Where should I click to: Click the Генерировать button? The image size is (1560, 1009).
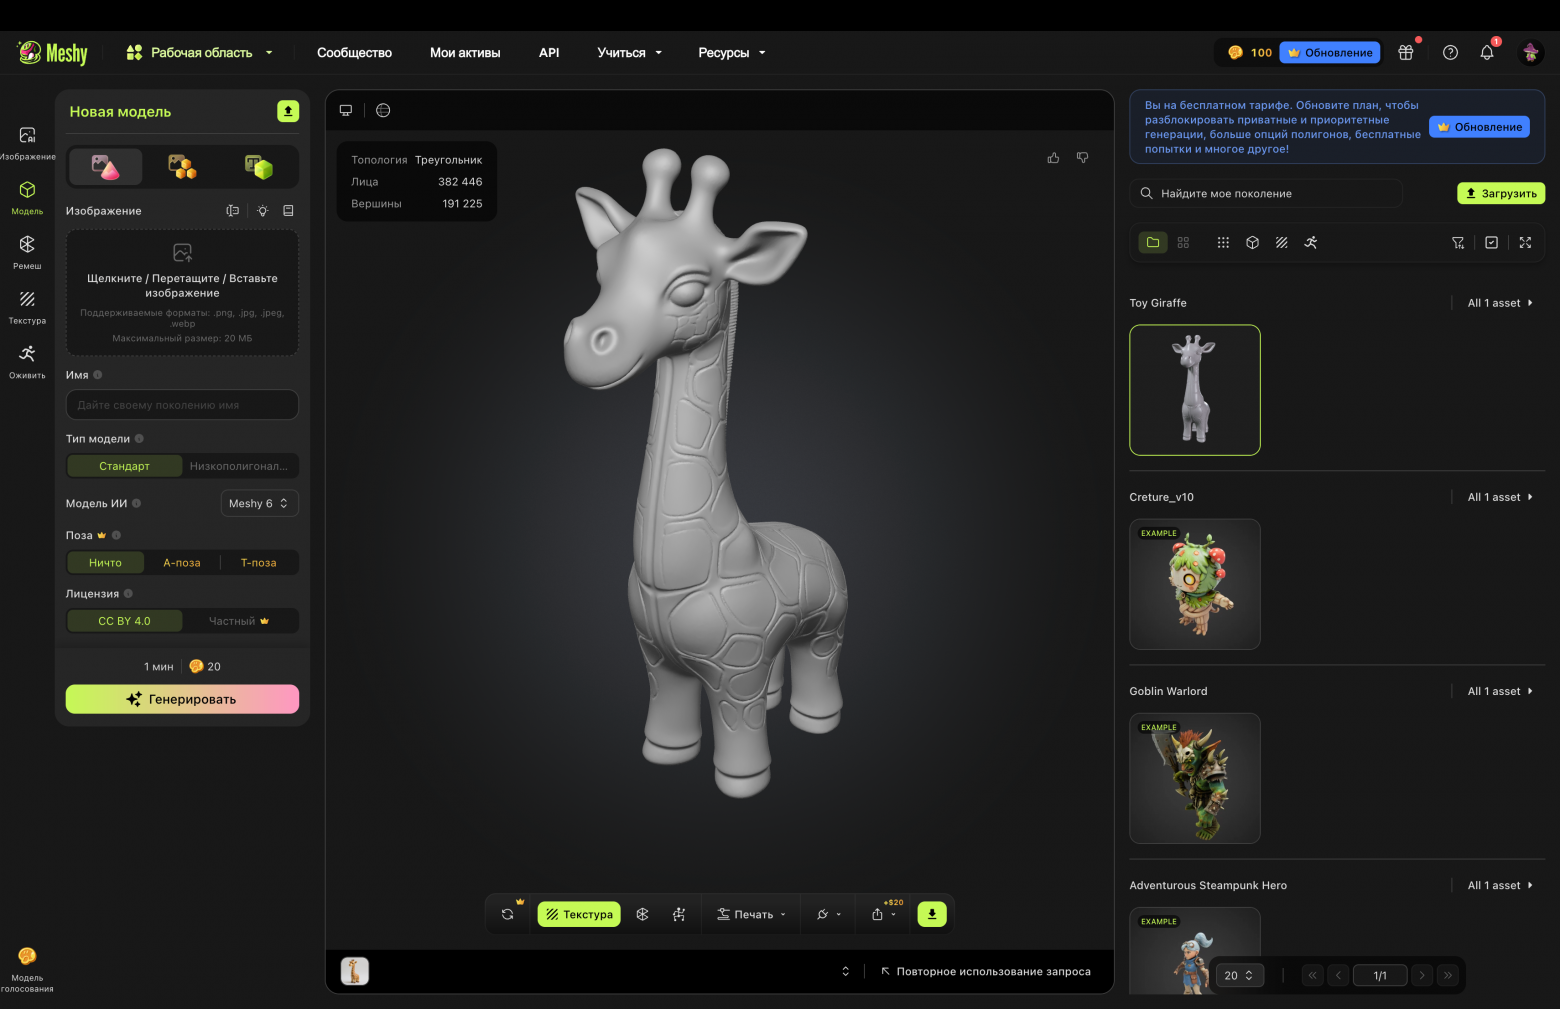(182, 698)
